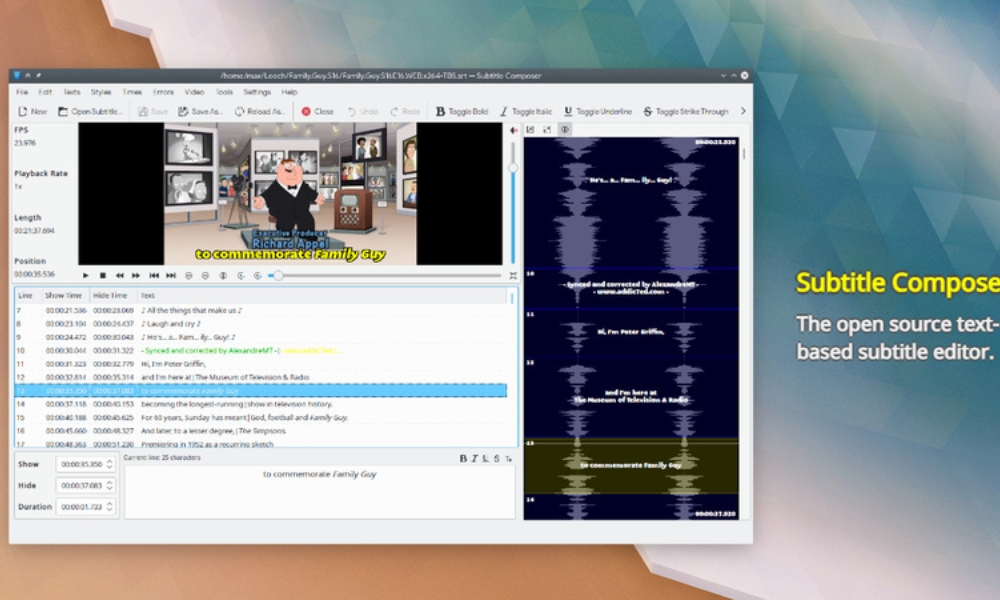Select line 8 "Laugh and cry"
The image size is (1000, 600).
point(261,324)
